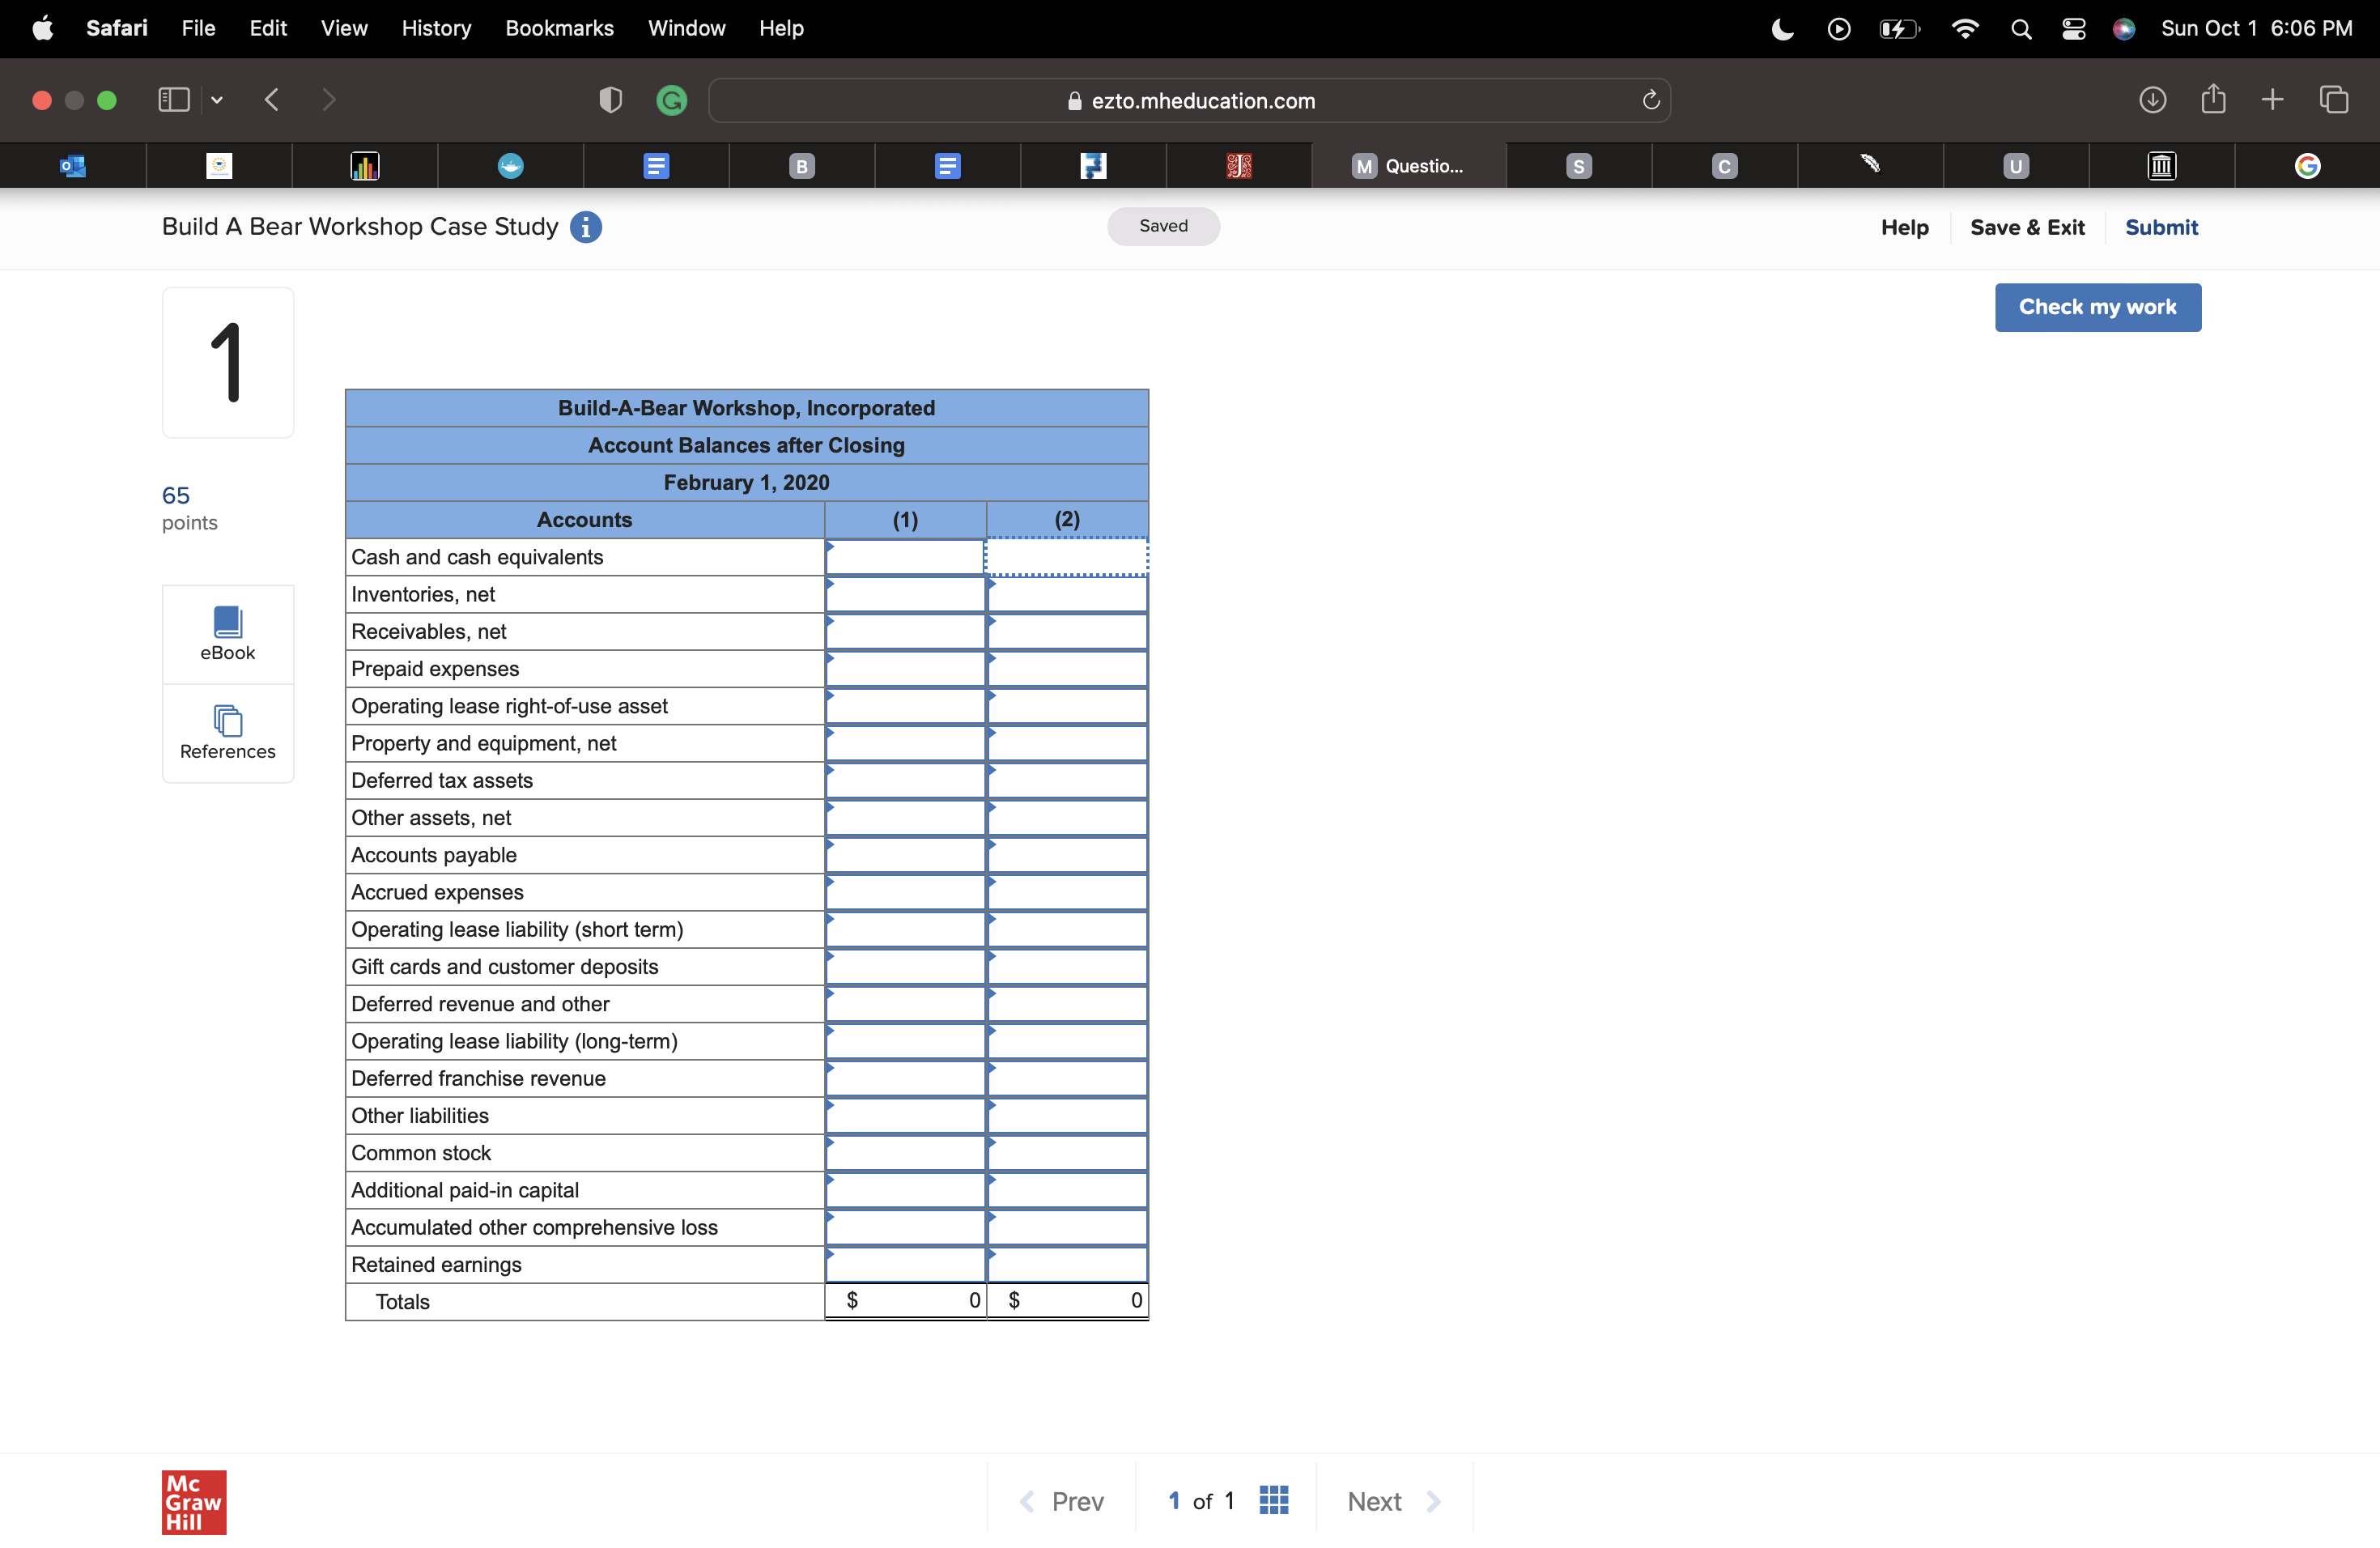This screenshot has height=1548, width=2380.
Task: Click the Share icon in Safari toolbar
Action: pyautogui.click(x=2213, y=99)
